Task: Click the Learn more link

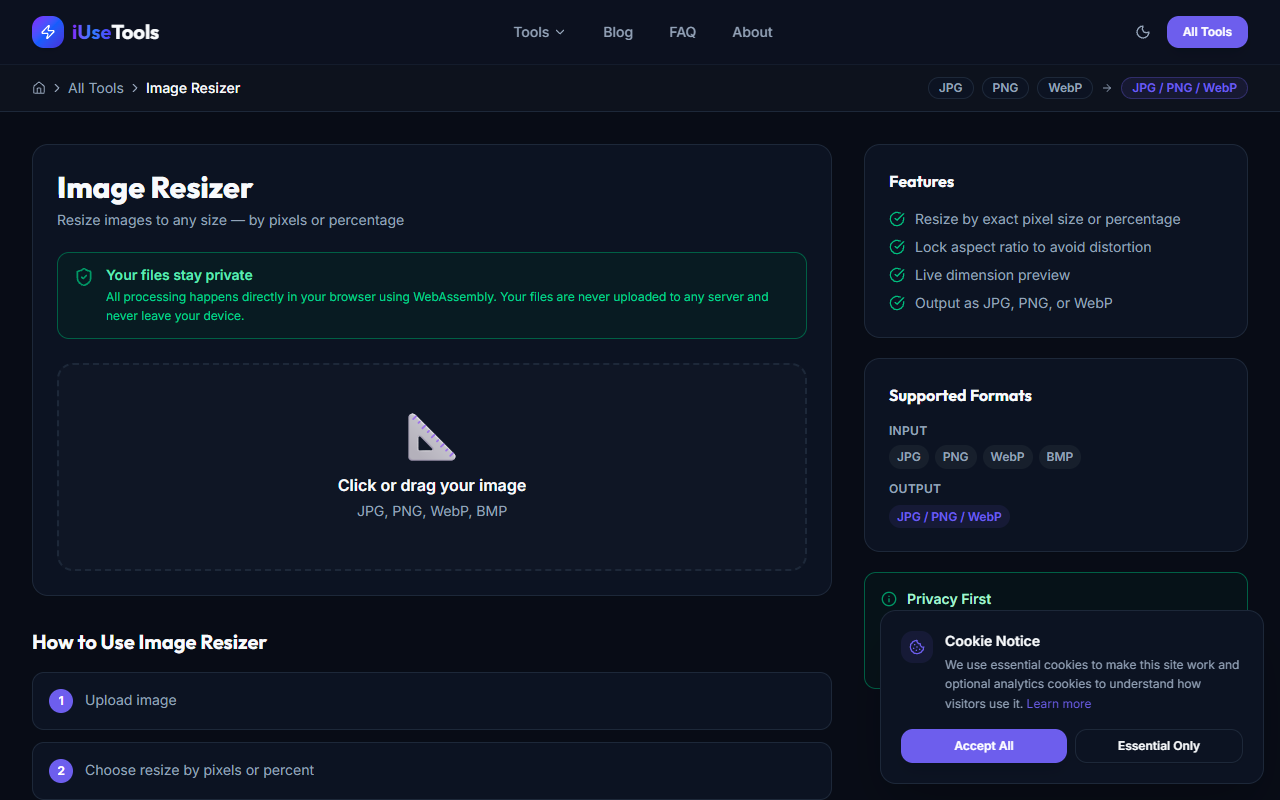Action: coord(1058,703)
